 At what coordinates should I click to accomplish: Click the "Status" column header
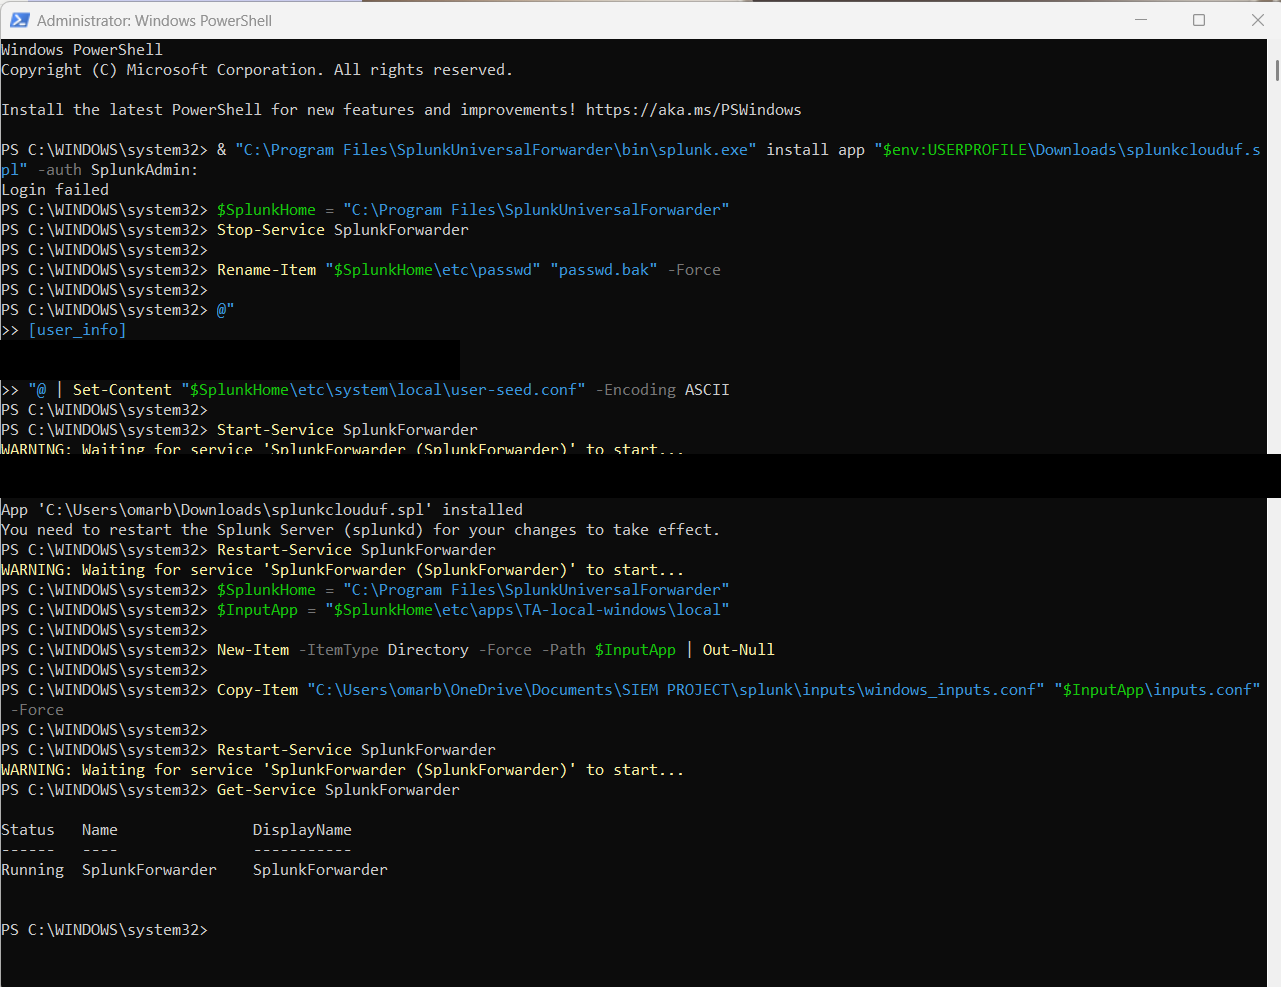[x=28, y=830]
